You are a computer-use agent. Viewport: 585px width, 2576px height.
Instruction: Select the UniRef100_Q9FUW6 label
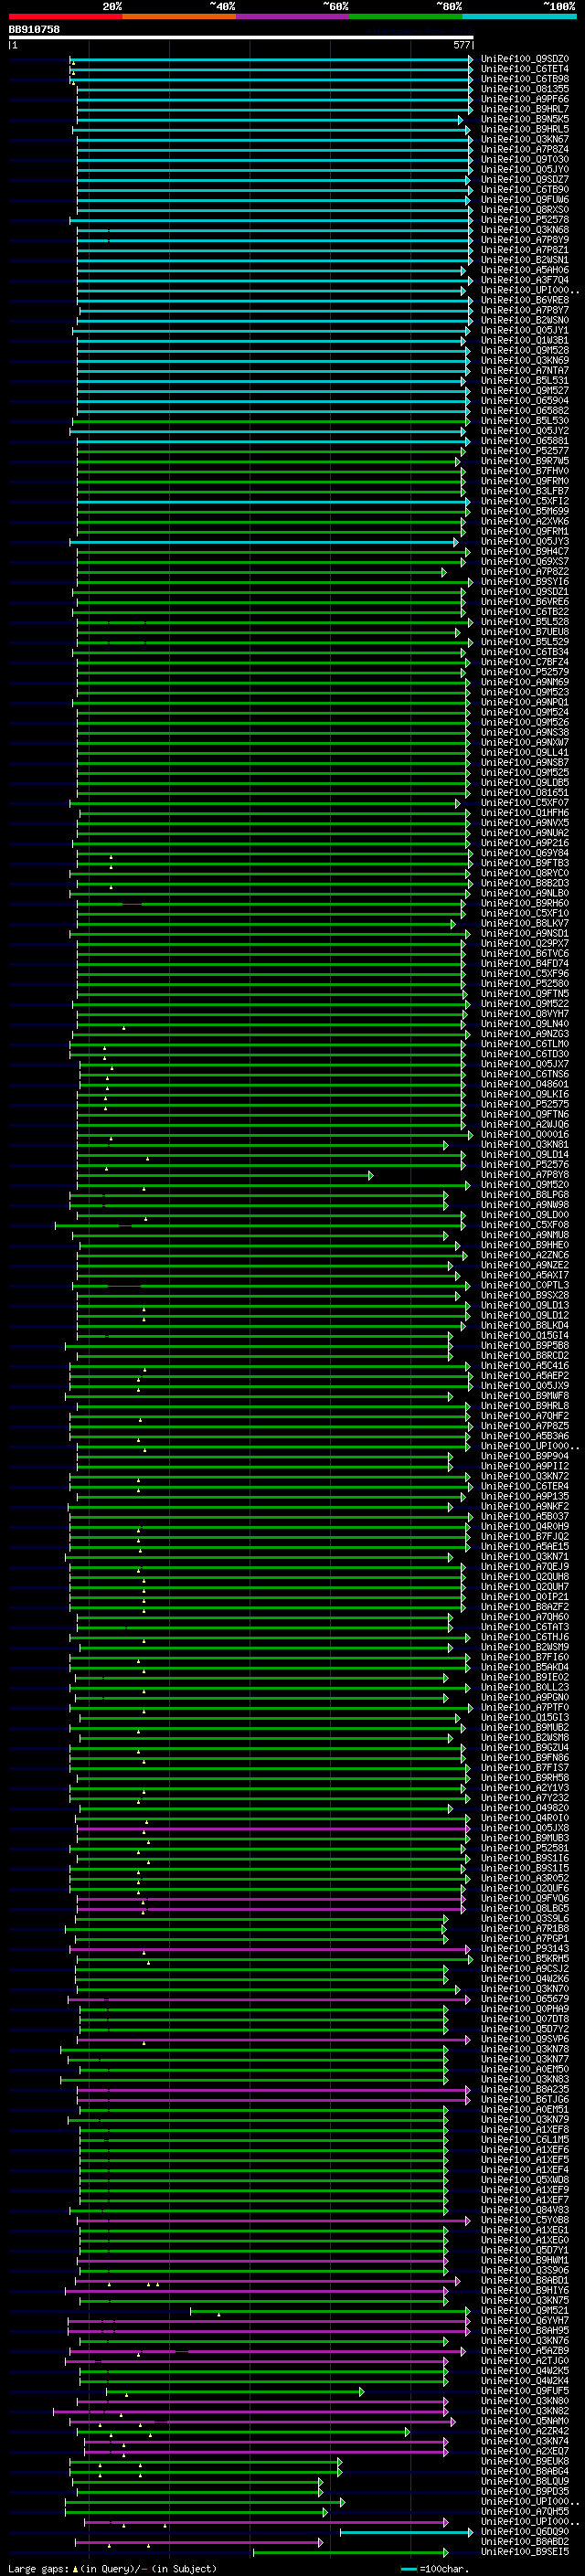pyautogui.click(x=525, y=200)
